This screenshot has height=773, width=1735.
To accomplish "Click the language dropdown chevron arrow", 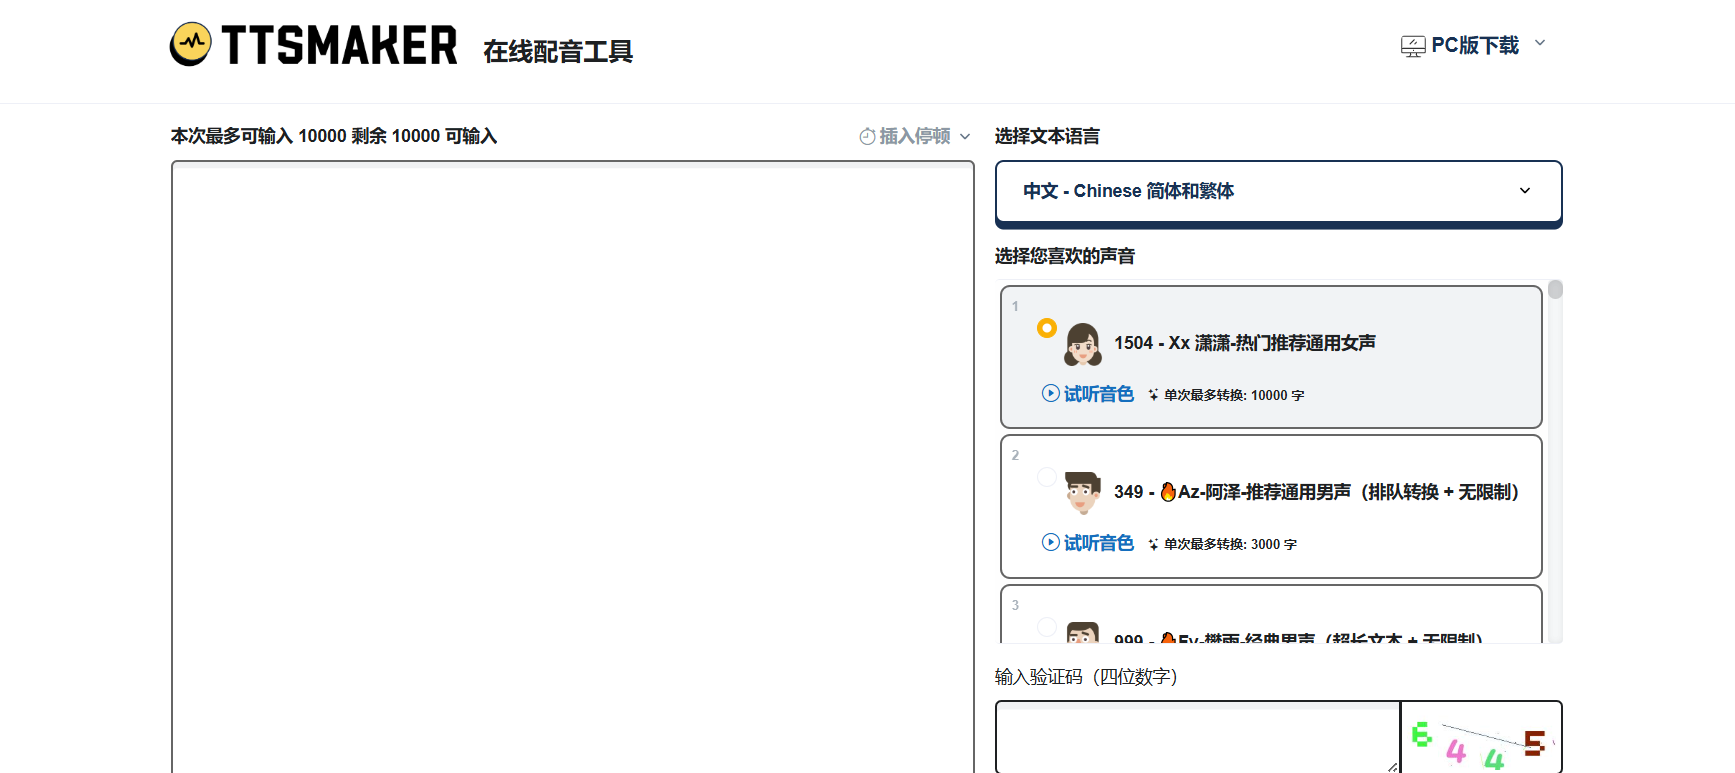I will point(1525,191).
